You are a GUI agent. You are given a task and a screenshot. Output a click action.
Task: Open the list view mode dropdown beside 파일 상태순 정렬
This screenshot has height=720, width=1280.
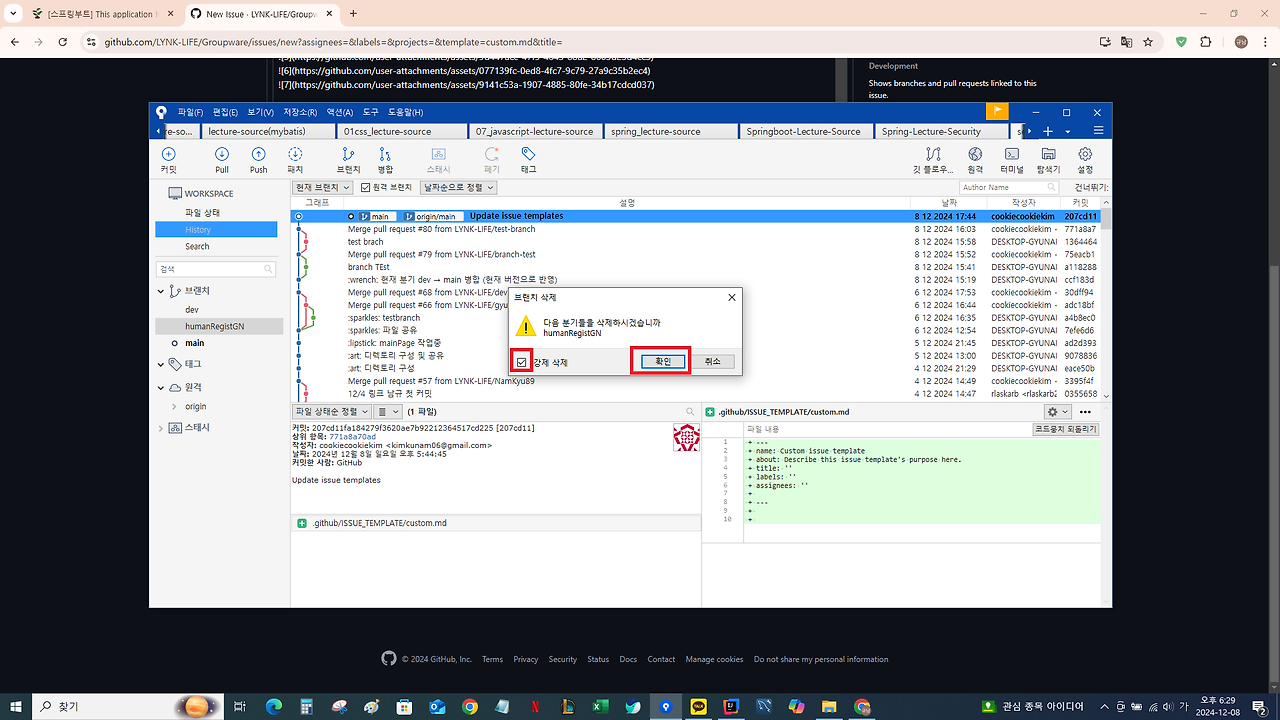coord(388,412)
